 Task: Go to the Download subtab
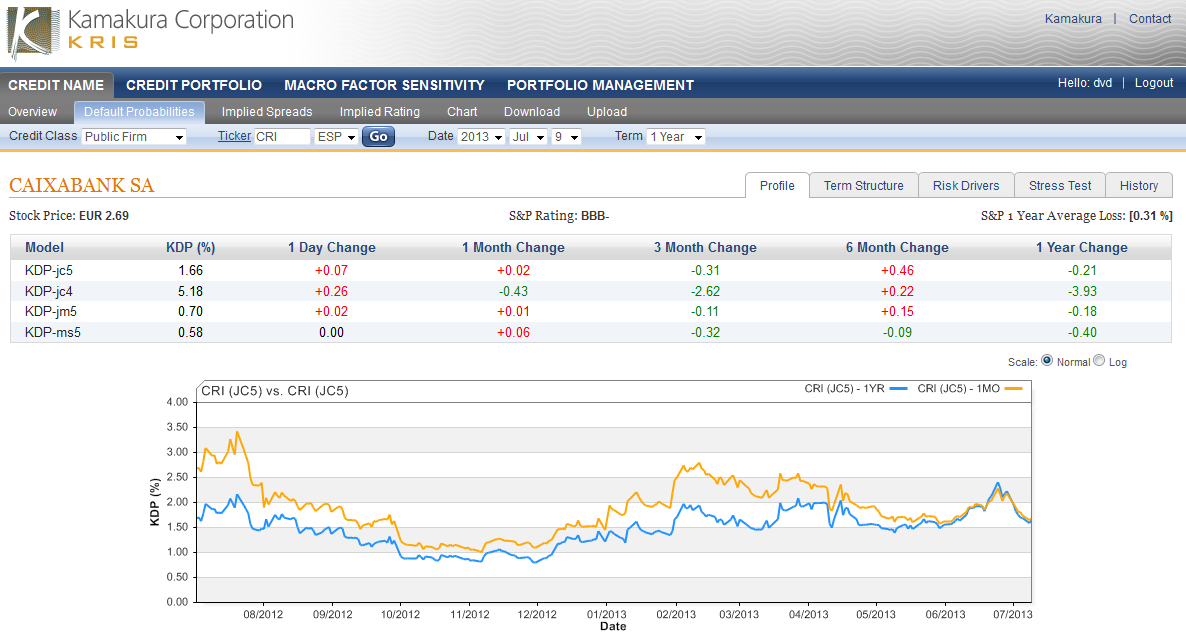coord(532,111)
